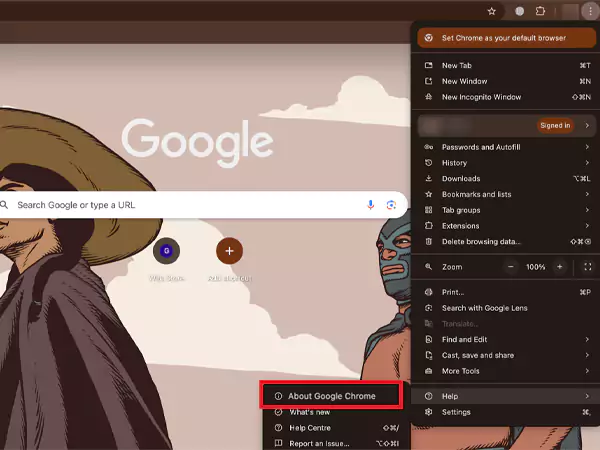Screen dimensions: 600x450
Task: Decrease zoom with the minus button
Action: pyautogui.click(x=511, y=267)
